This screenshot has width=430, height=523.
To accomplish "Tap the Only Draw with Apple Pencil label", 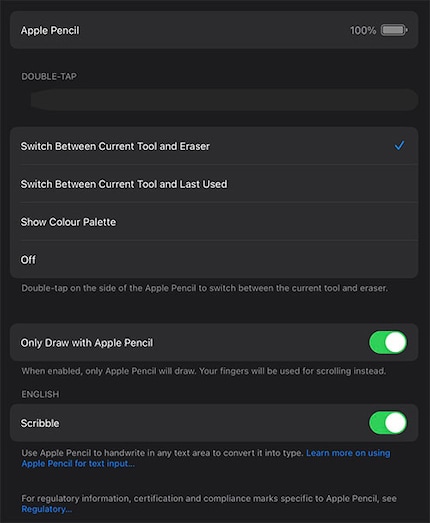I will point(87,343).
